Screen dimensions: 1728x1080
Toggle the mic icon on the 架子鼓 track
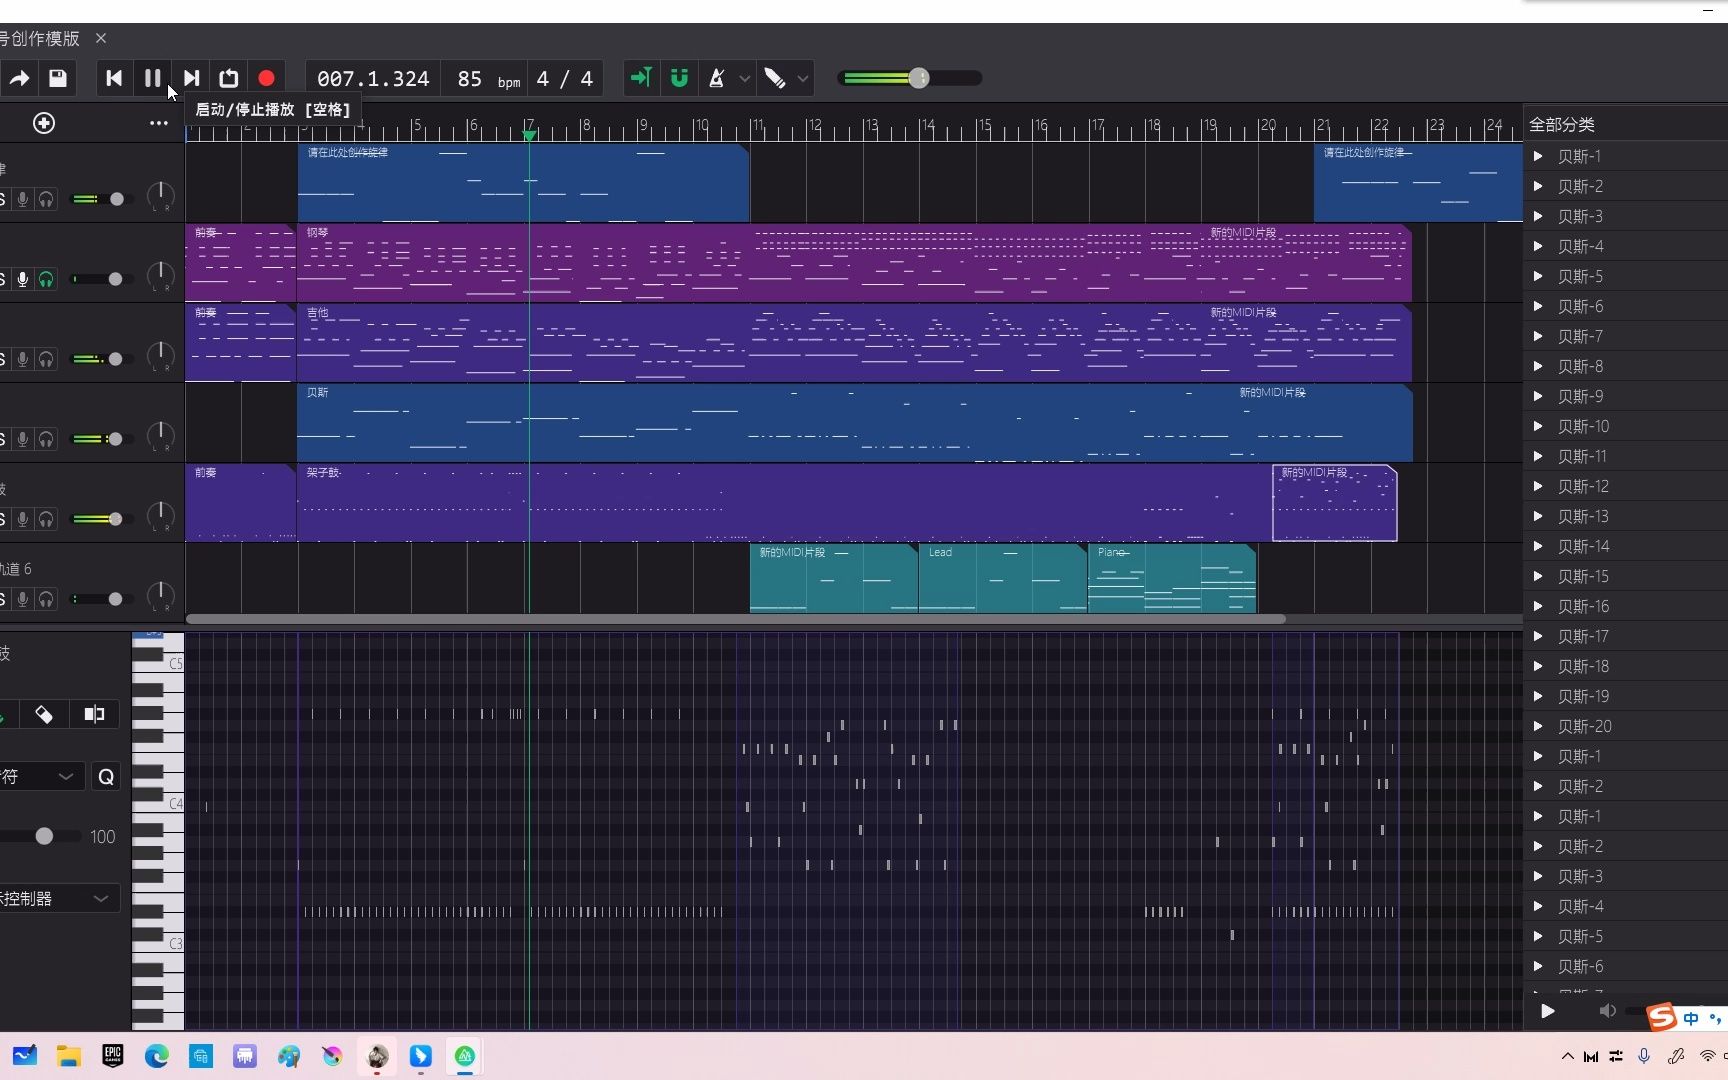(x=22, y=519)
